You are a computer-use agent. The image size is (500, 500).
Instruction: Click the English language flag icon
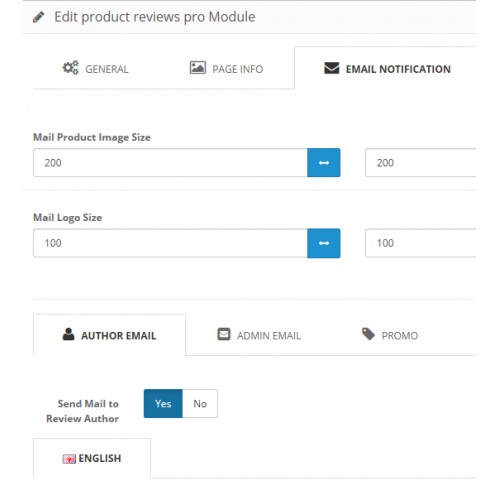click(x=69, y=459)
